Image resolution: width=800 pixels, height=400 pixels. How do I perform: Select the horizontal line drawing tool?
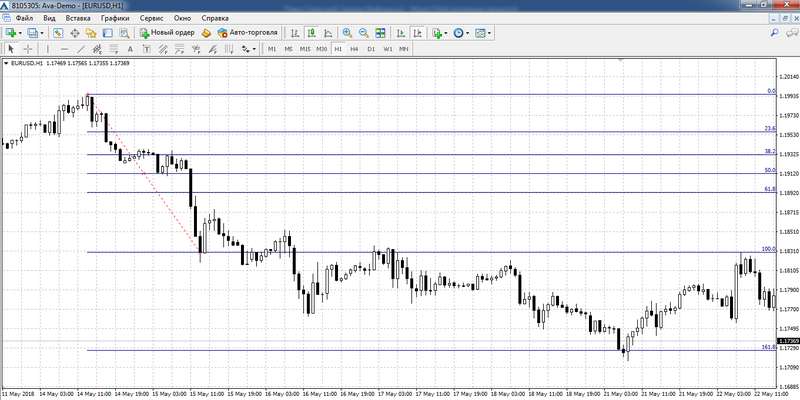click(x=64, y=48)
